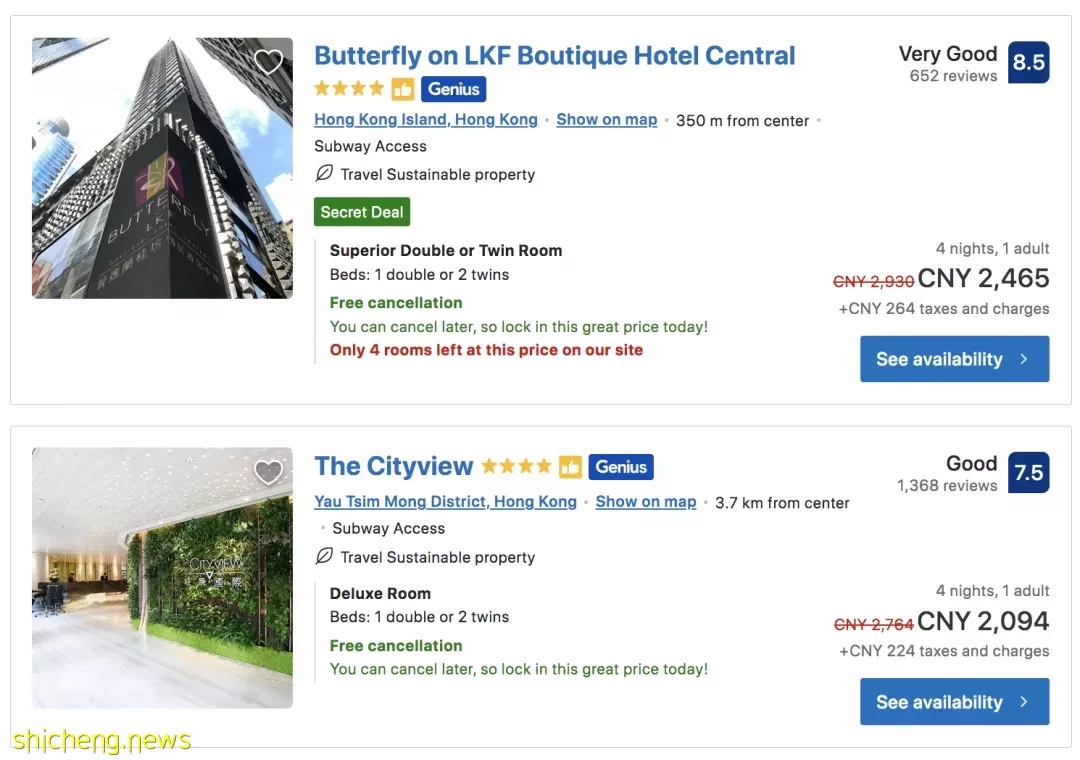
Task: Open Yau Tsim Mong District location link
Action: [445, 502]
